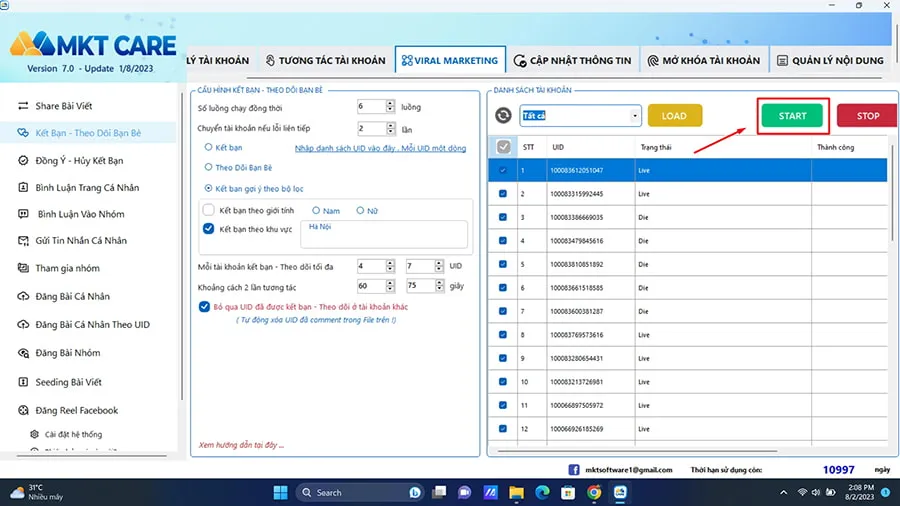900x506 pixels.
Task: Click the Seeding Bài Viết sidebar icon
Action: [24, 382]
